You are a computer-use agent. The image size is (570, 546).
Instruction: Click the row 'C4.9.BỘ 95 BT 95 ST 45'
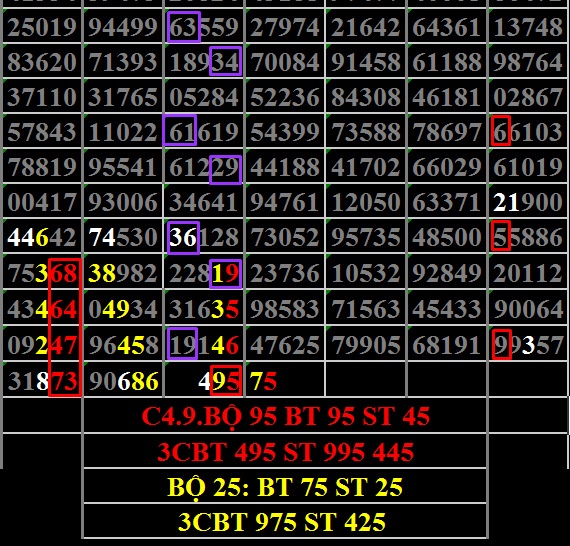pos(285,415)
